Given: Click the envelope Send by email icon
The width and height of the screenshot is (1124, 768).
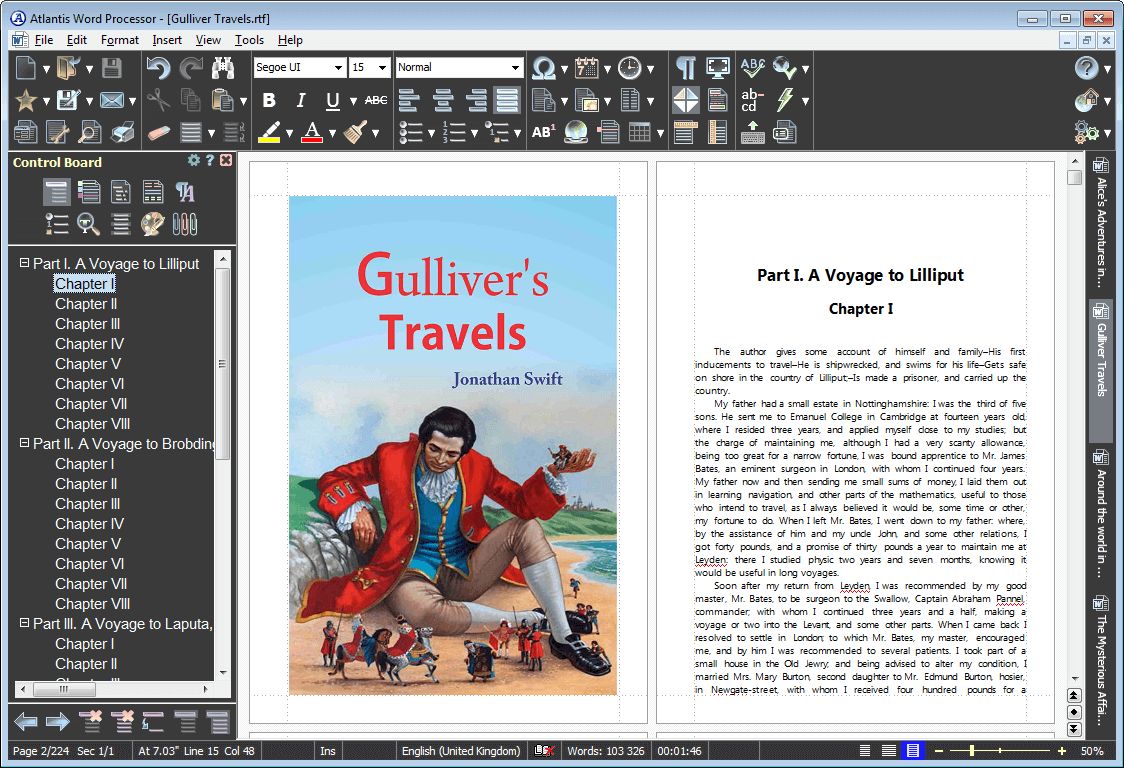Looking at the screenshot, I should tap(111, 100).
